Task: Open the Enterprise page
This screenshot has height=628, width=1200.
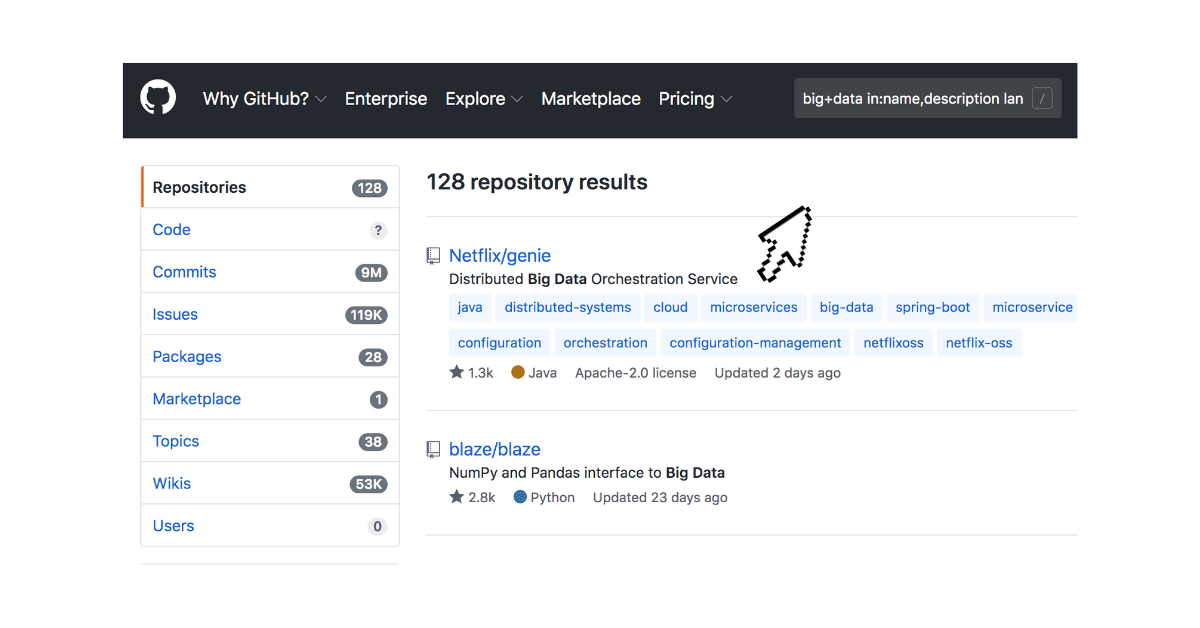Action: click(x=386, y=99)
